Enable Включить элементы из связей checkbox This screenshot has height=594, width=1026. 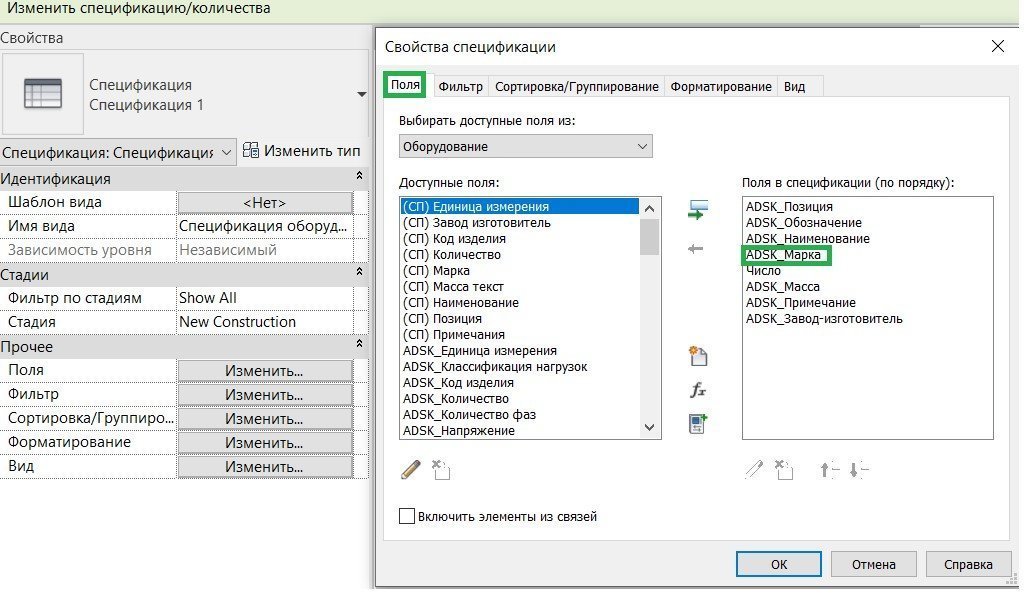407,517
